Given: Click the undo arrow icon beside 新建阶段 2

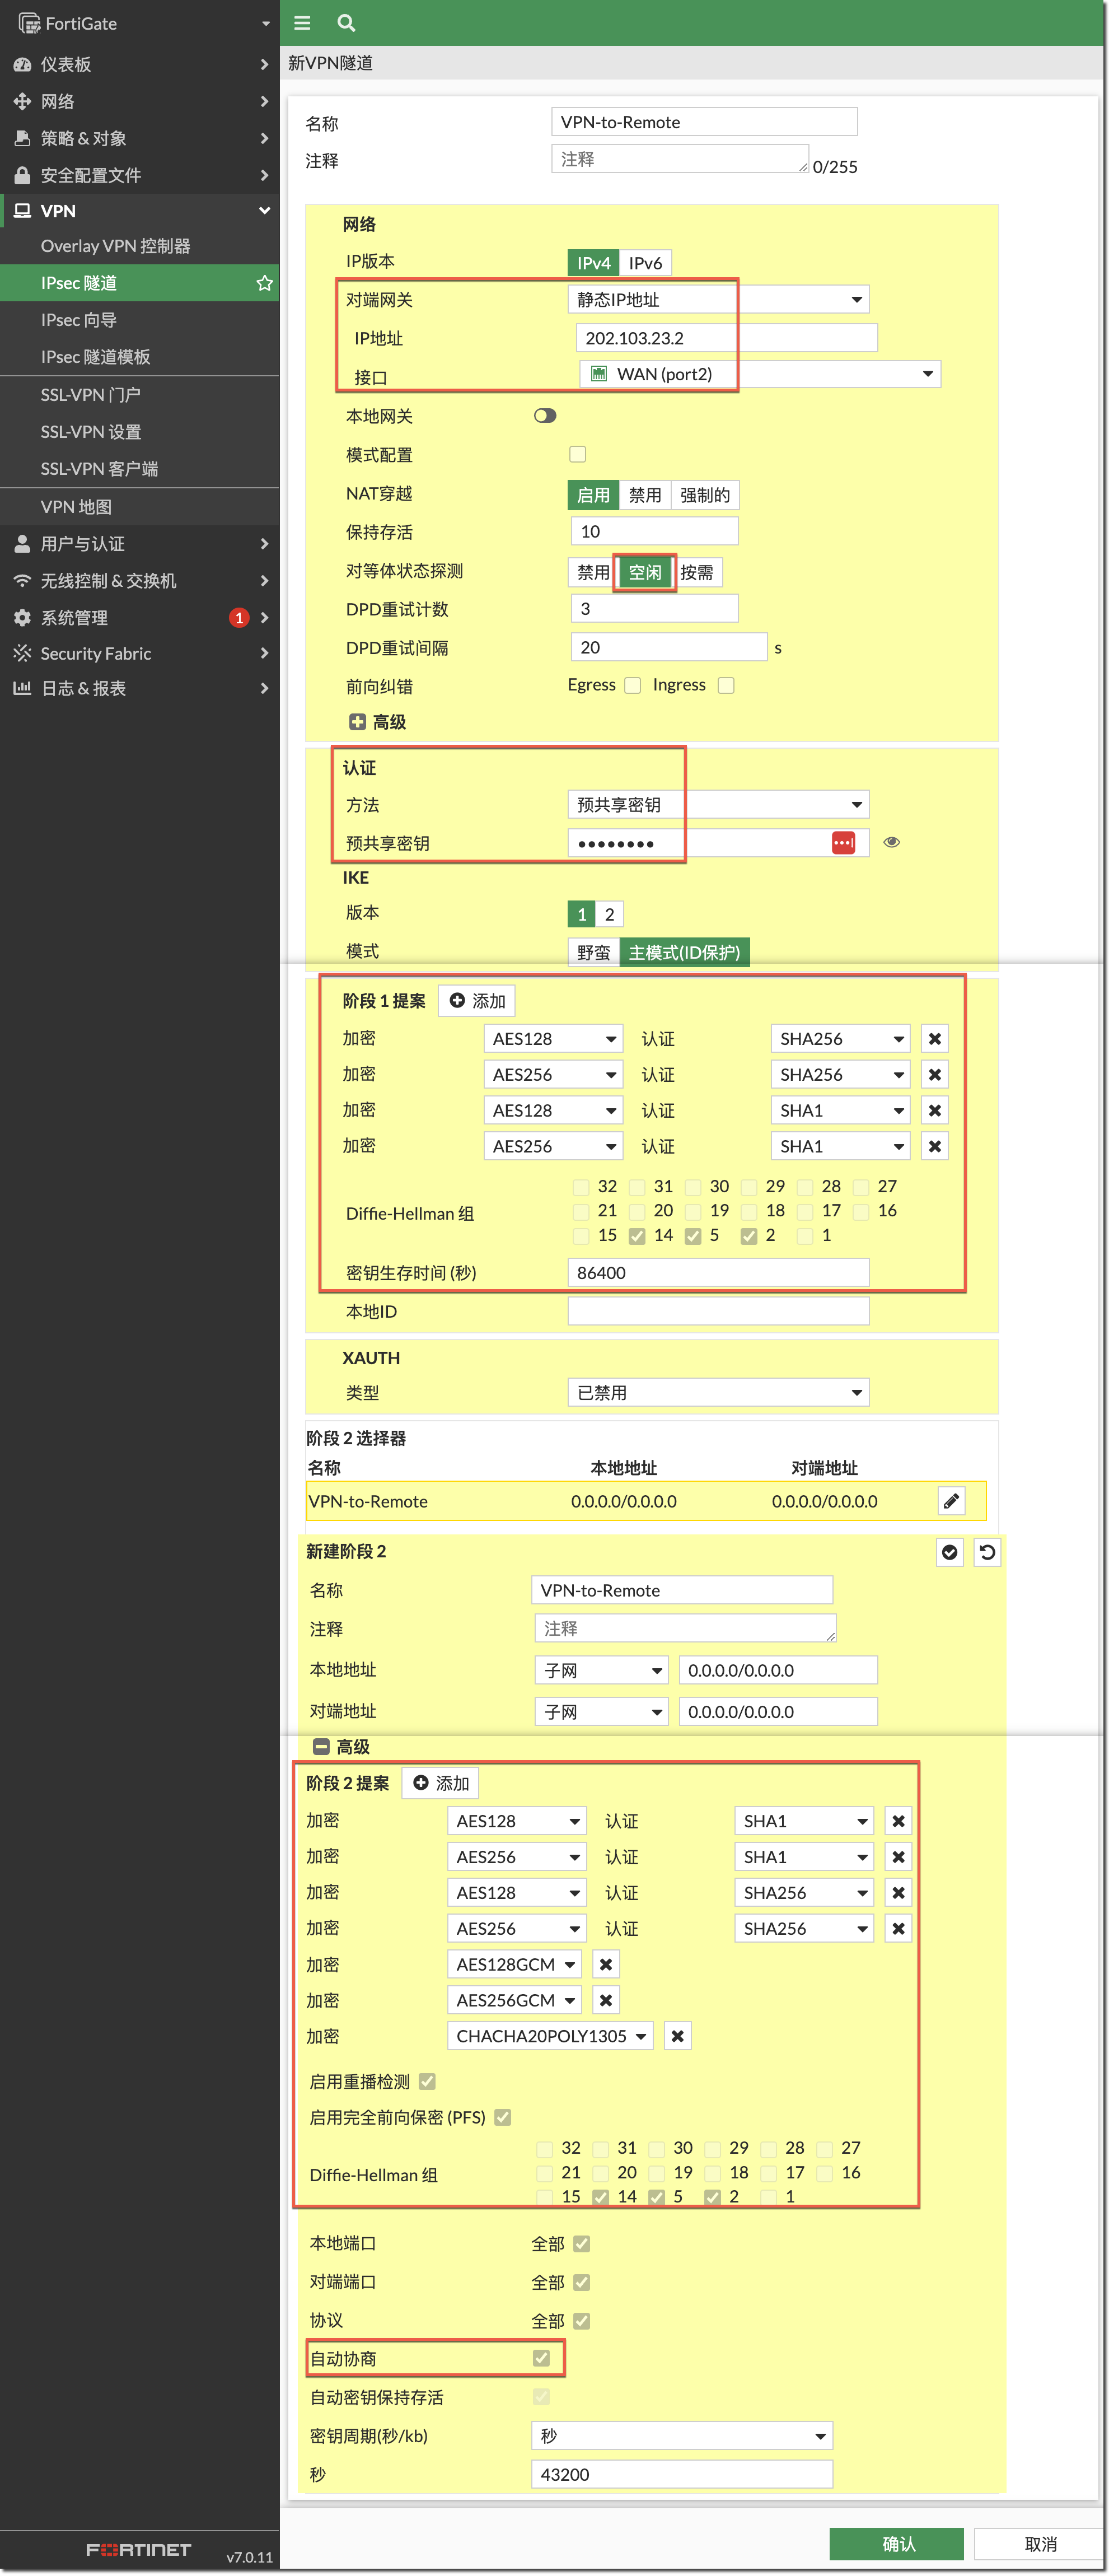Looking at the screenshot, I should point(987,1551).
